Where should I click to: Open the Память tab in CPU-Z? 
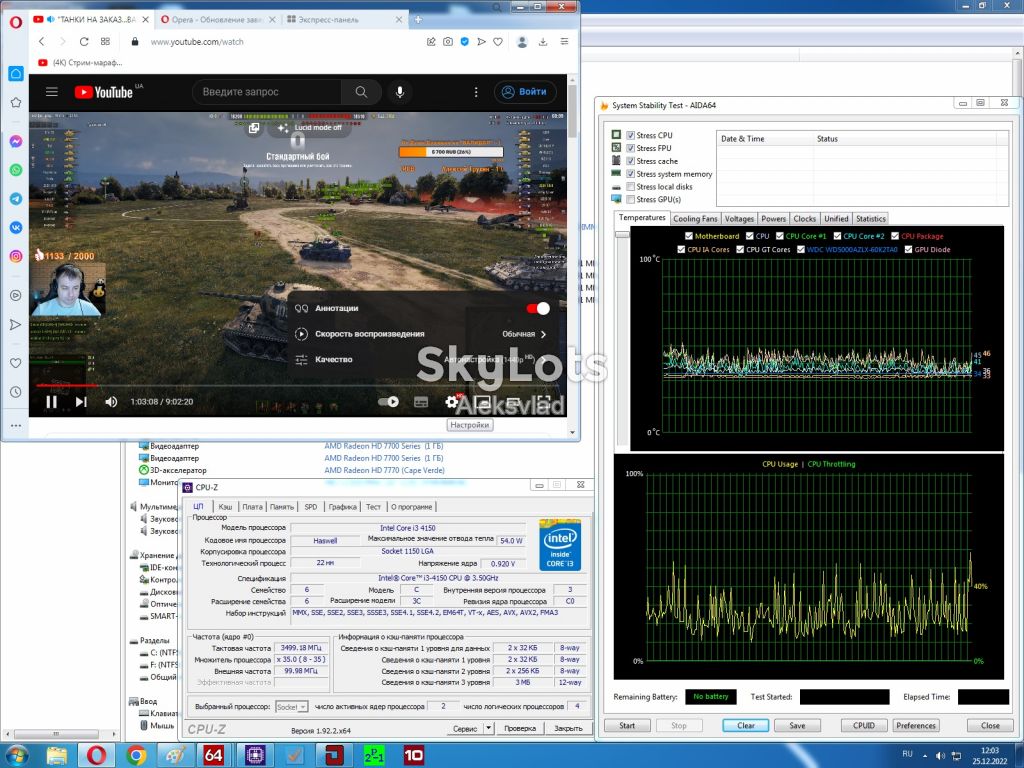(281, 507)
